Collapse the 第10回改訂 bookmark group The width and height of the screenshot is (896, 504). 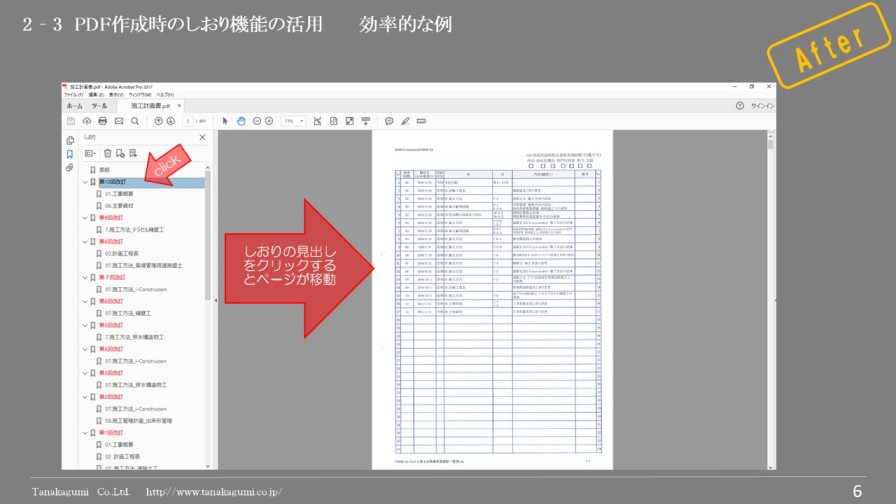point(85,182)
